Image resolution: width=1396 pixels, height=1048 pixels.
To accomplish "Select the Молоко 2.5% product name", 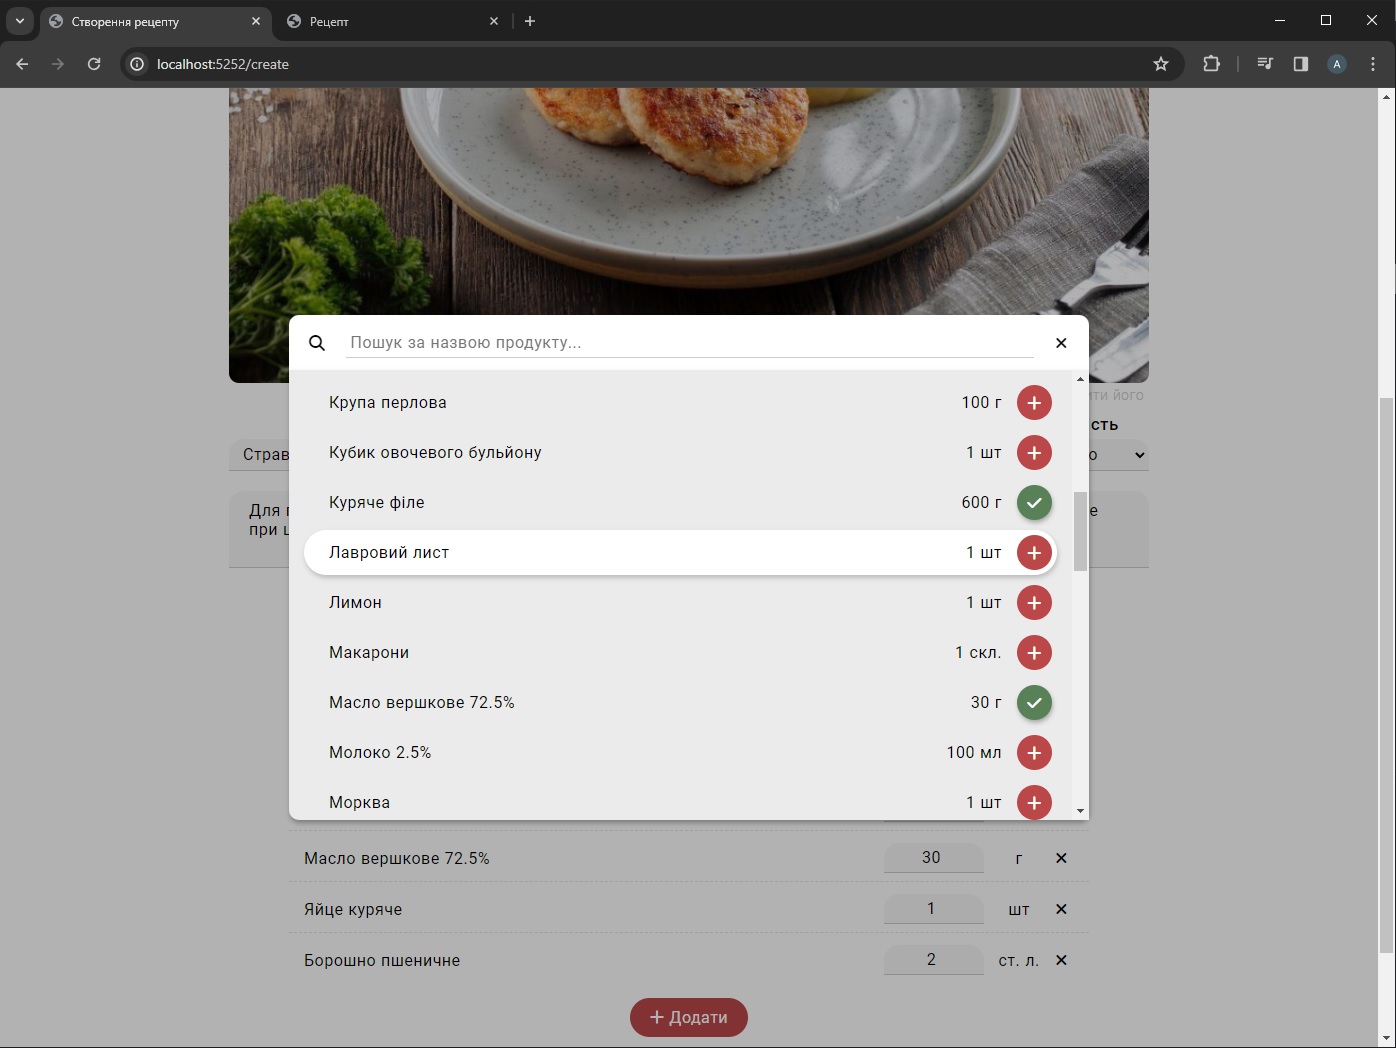I will [380, 753].
